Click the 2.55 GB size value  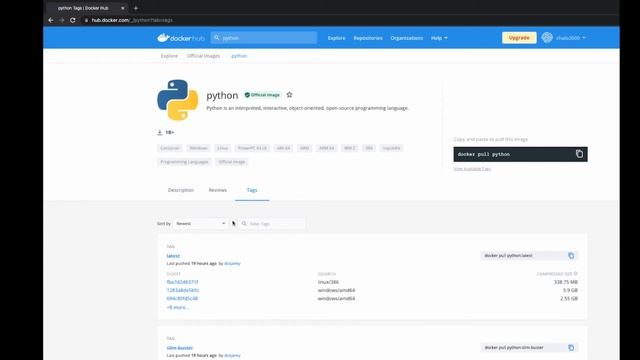[x=569, y=299]
